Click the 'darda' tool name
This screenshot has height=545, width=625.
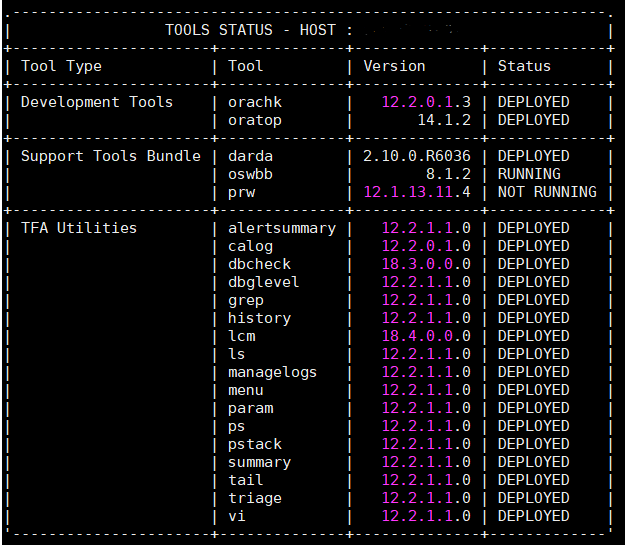point(250,156)
